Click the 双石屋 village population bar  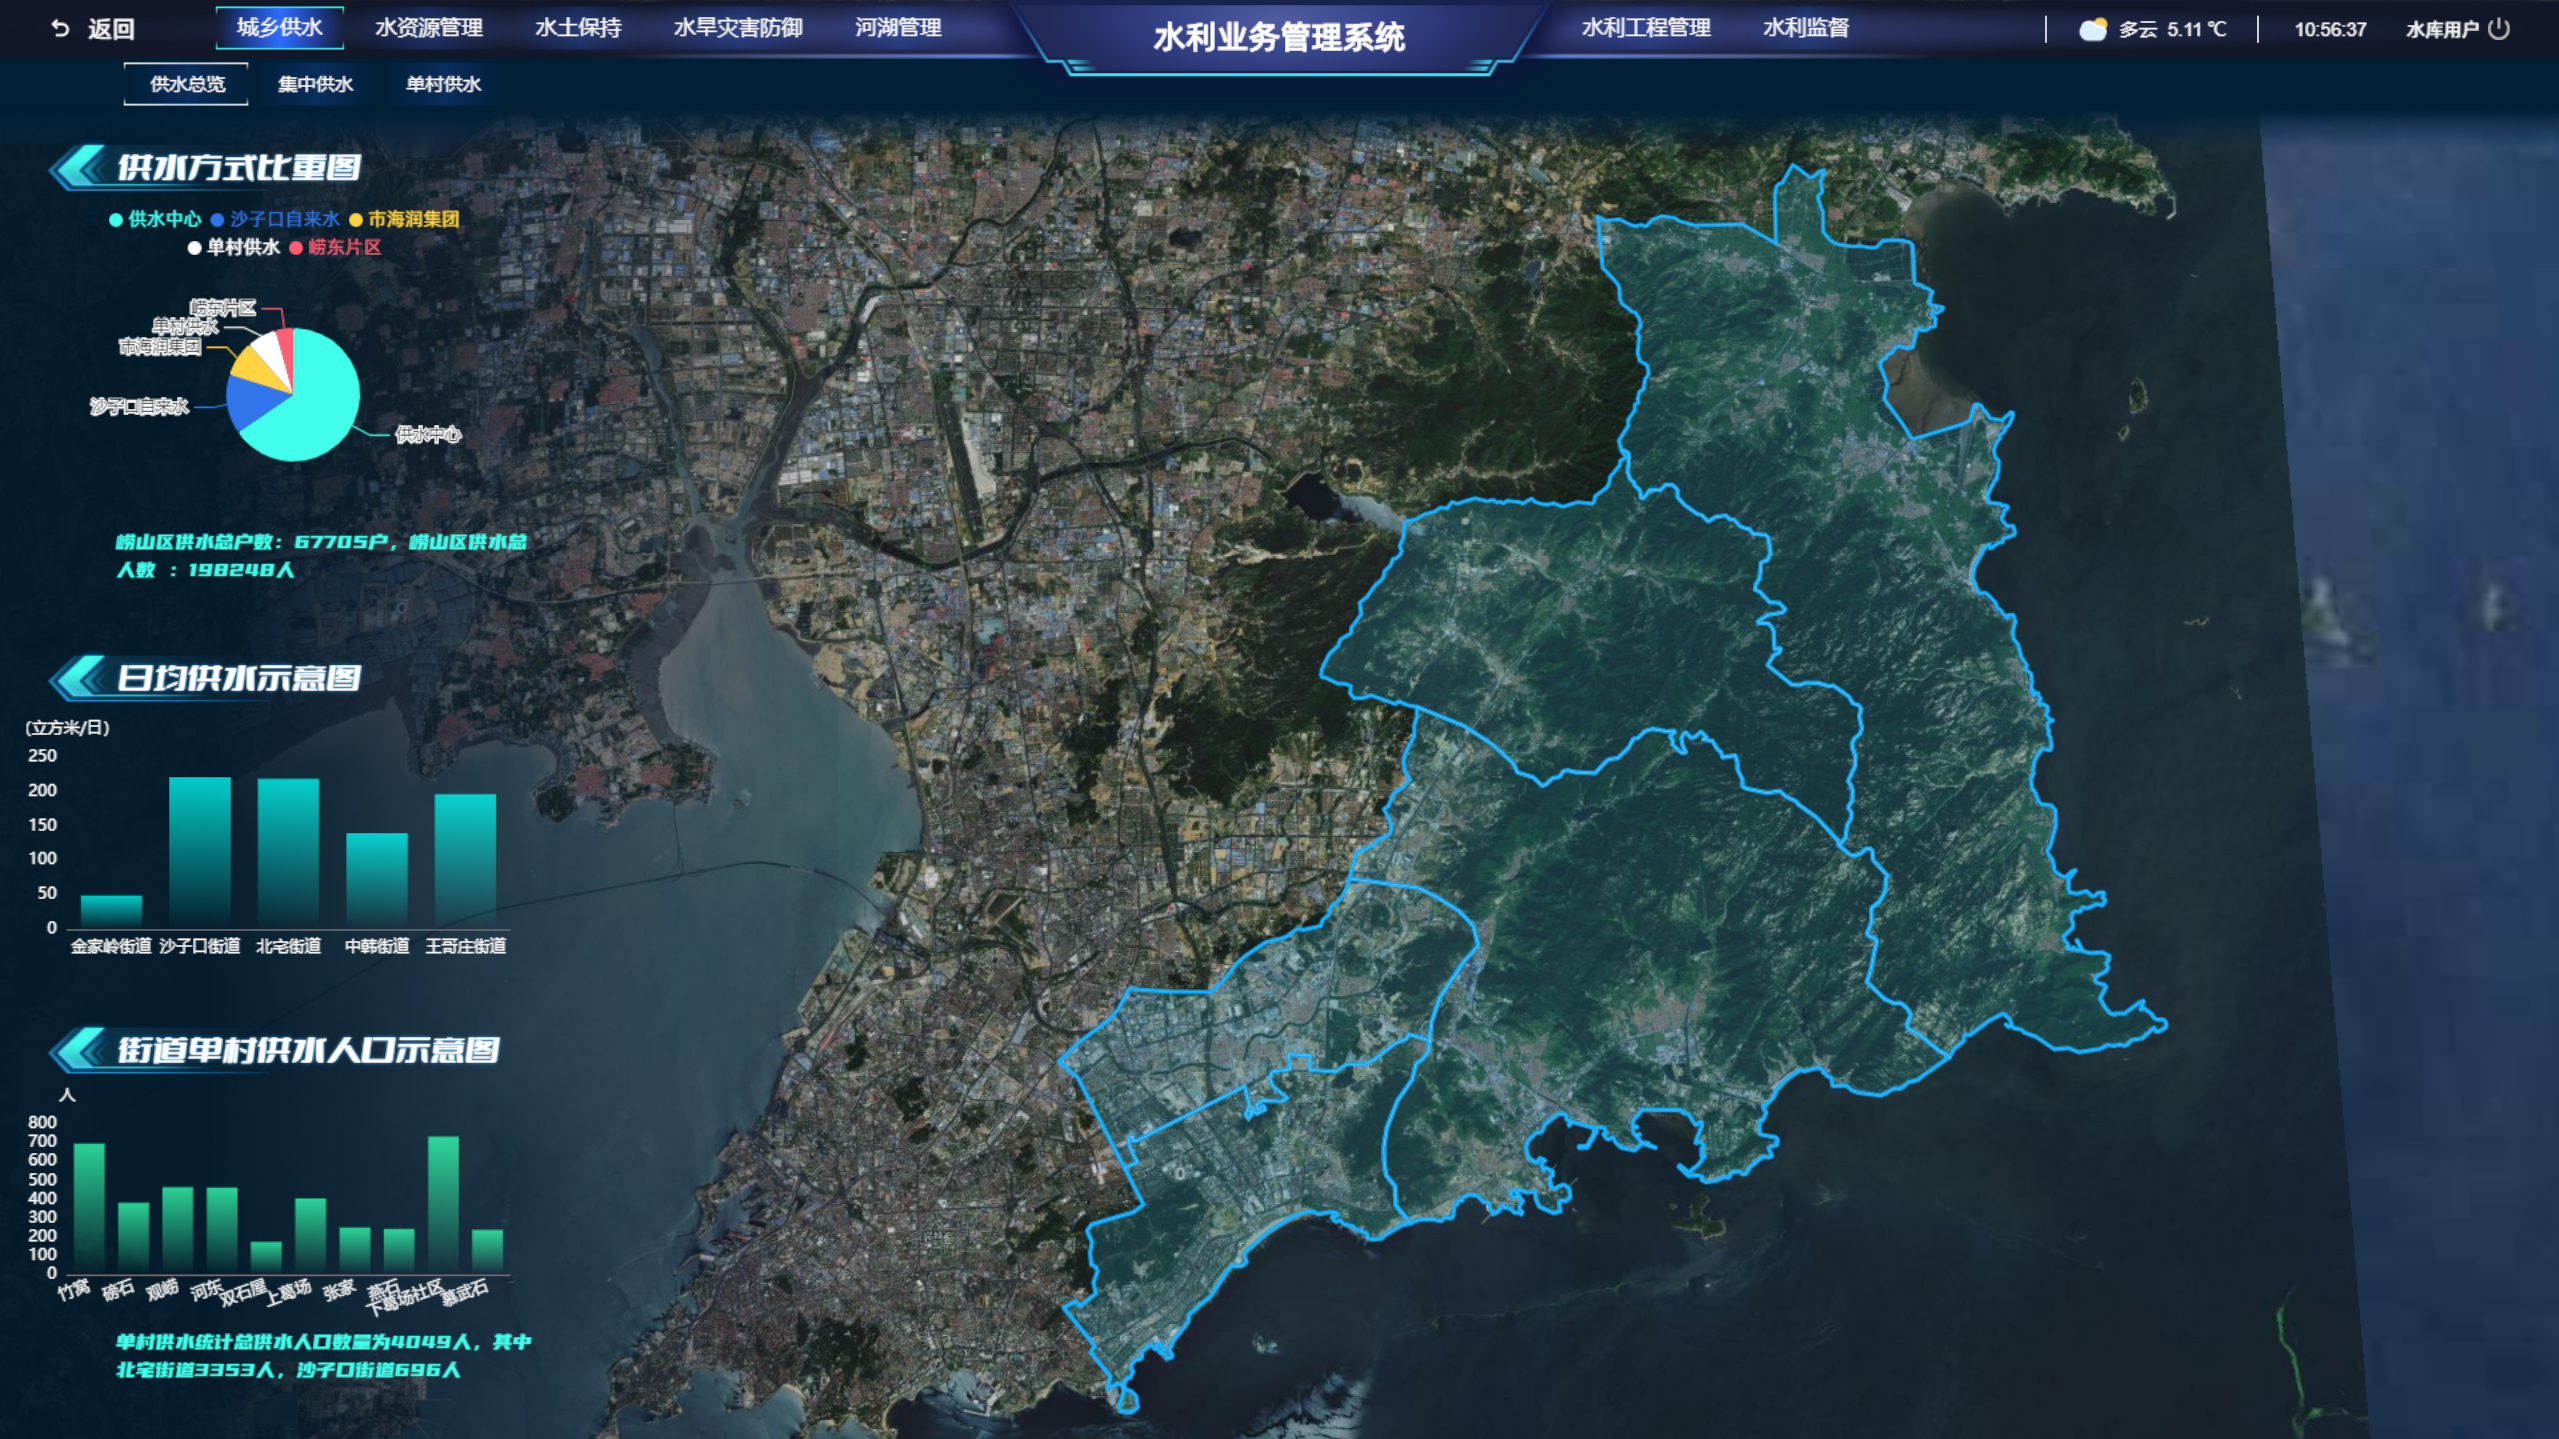(266, 1257)
